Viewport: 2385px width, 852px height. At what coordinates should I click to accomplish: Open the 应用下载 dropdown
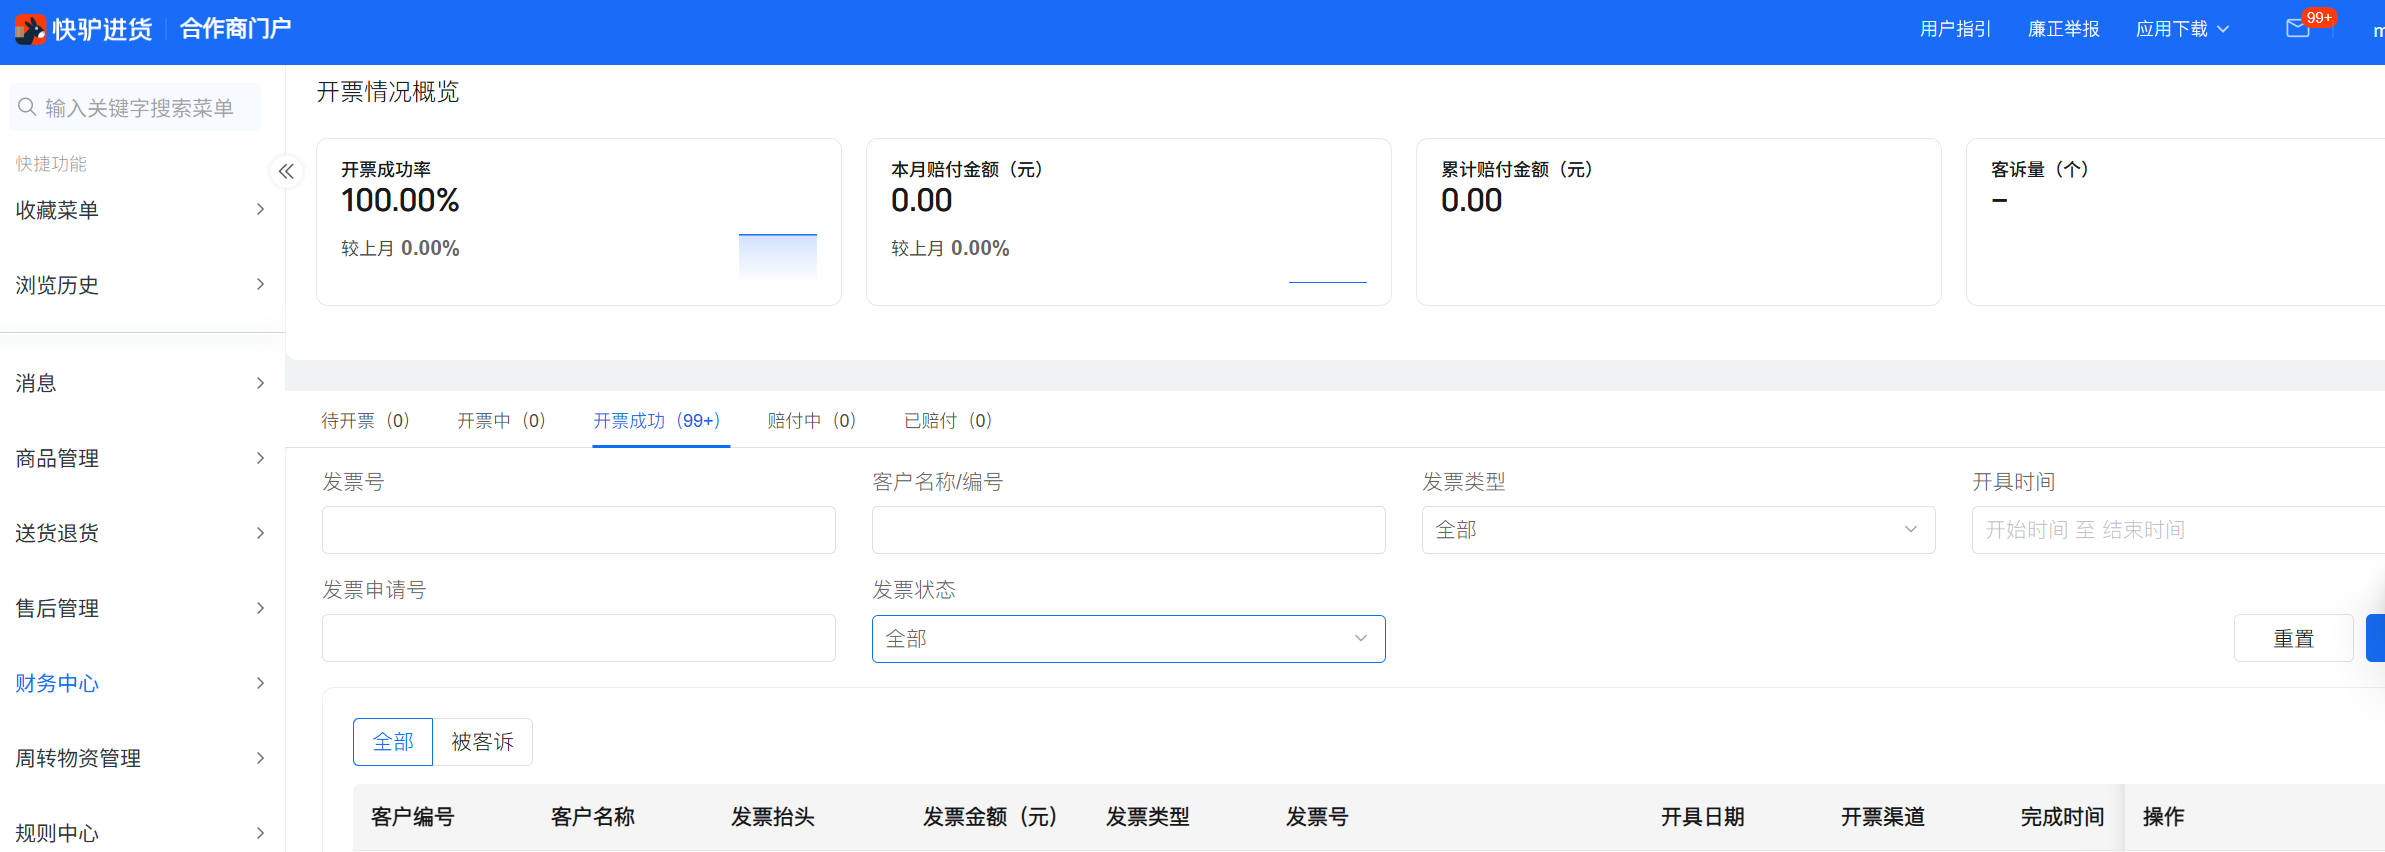coord(2182,29)
